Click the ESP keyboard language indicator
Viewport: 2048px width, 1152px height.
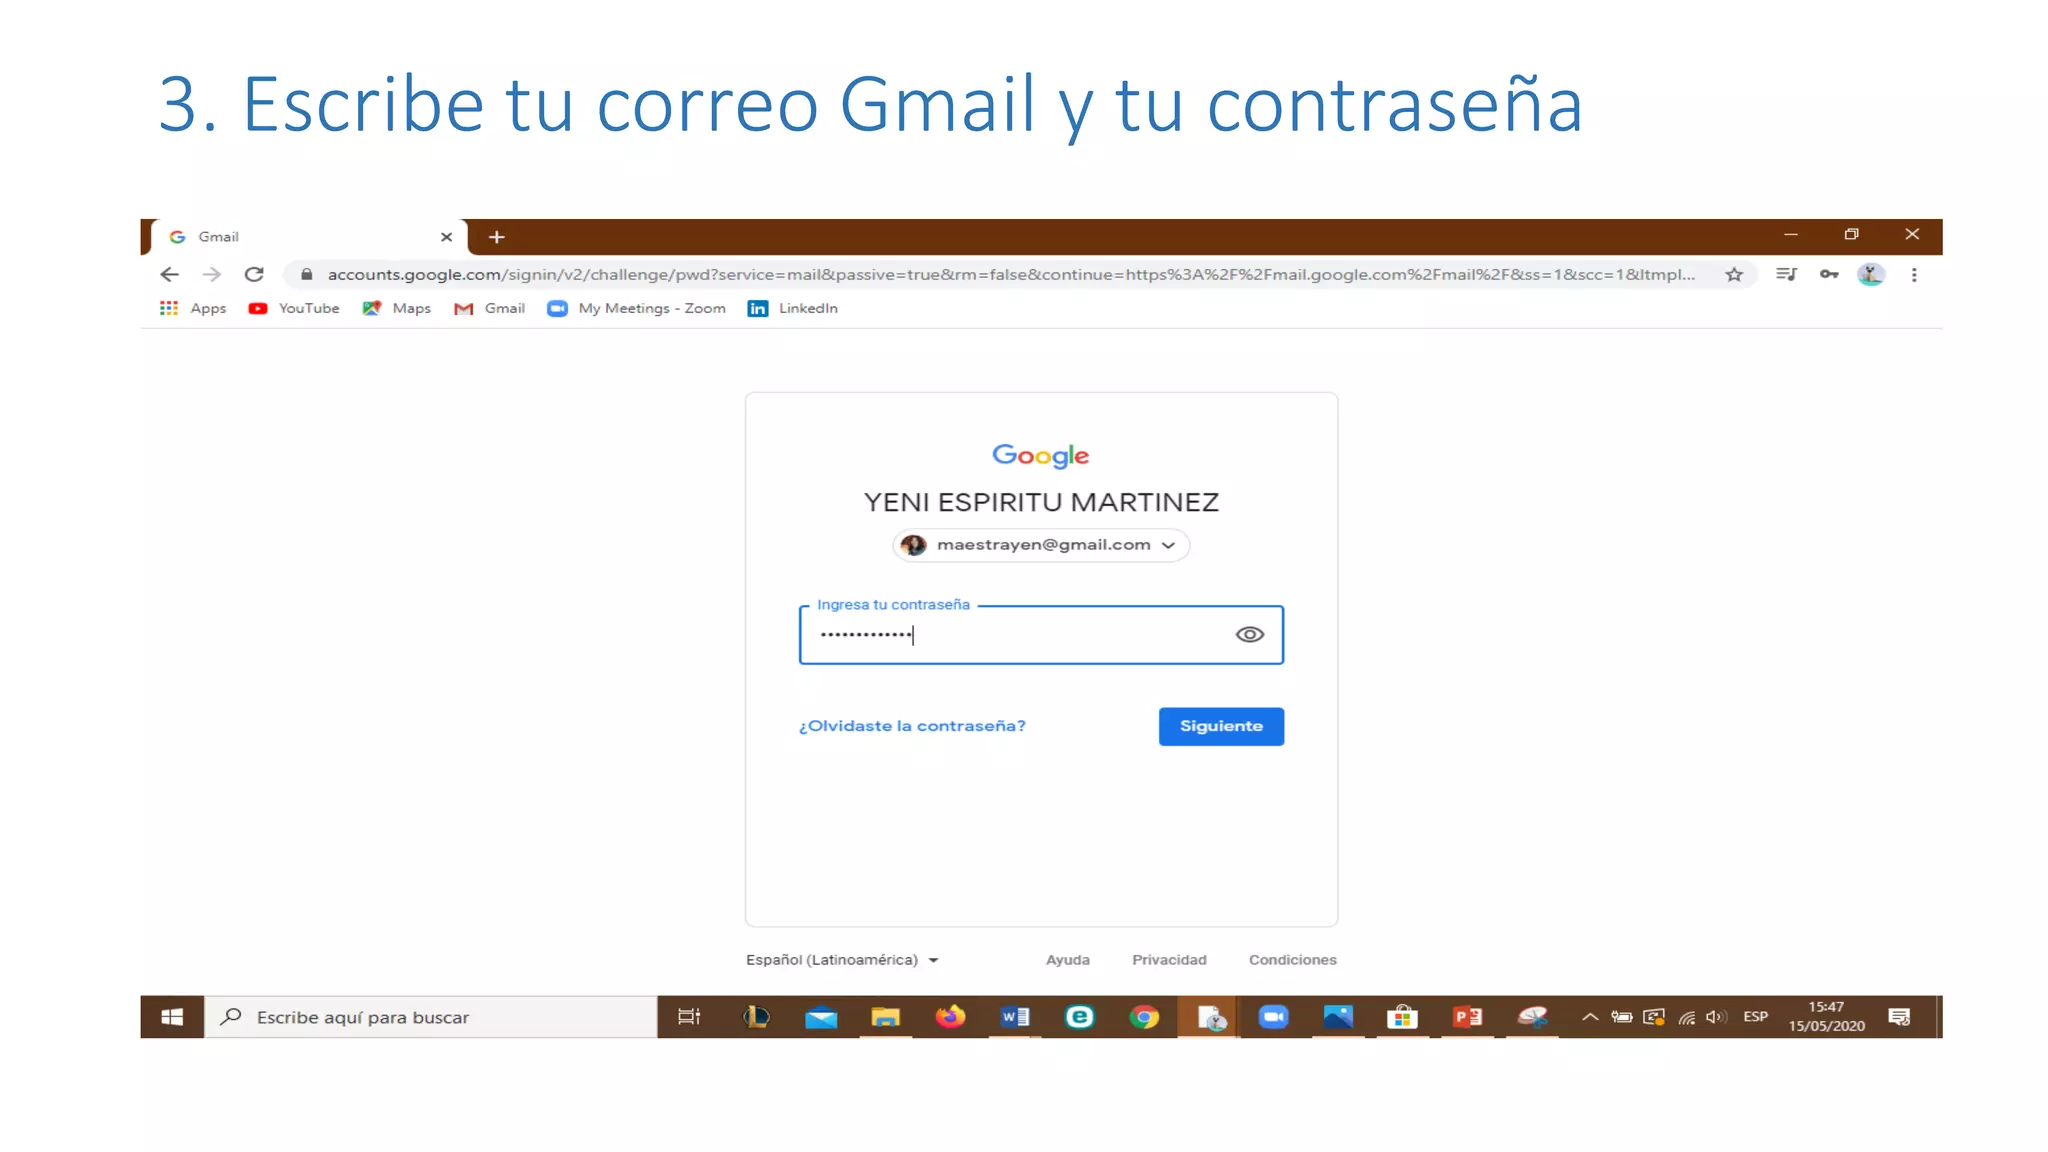click(1755, 1017)
